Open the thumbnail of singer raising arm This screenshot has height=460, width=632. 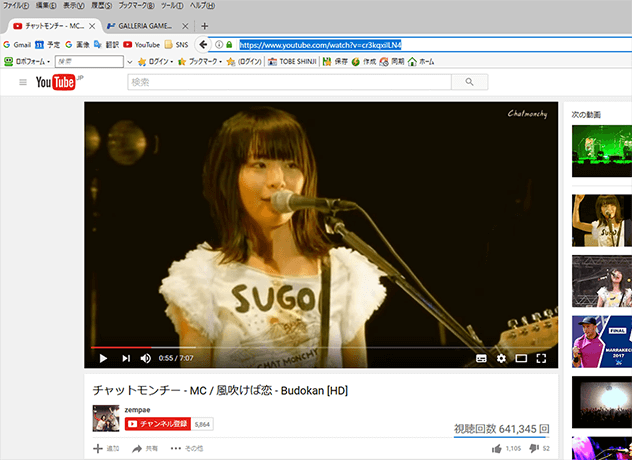point(602,221)
